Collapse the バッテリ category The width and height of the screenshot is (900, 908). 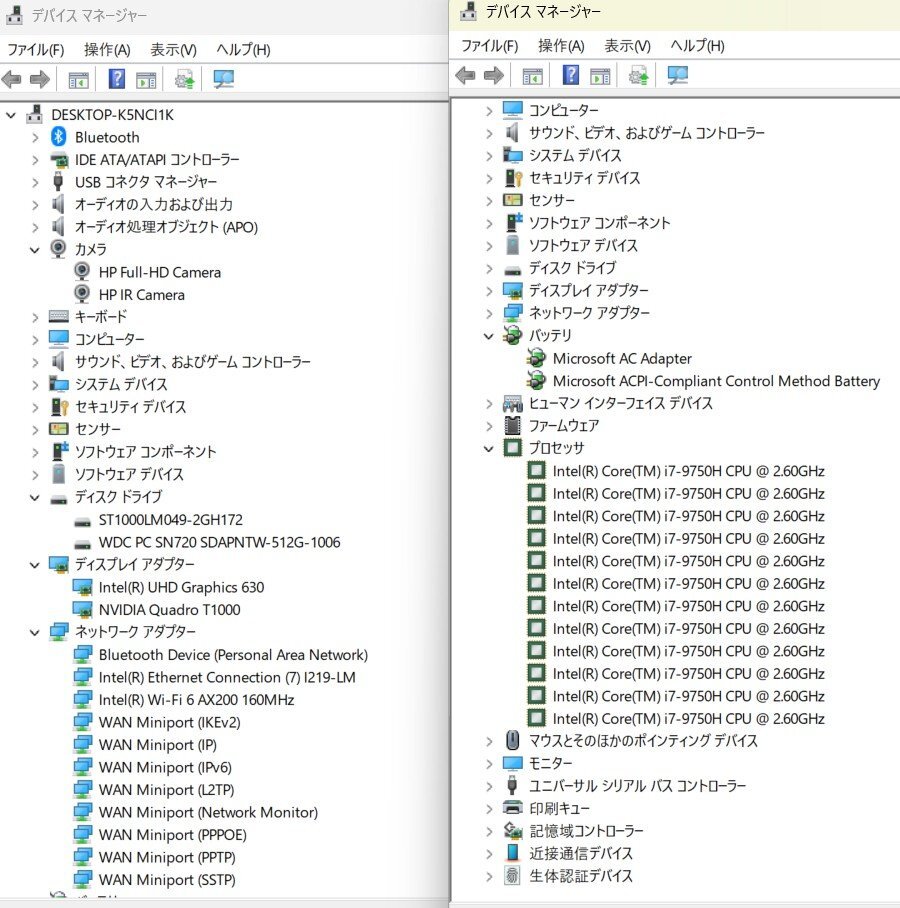click(489, 336)
